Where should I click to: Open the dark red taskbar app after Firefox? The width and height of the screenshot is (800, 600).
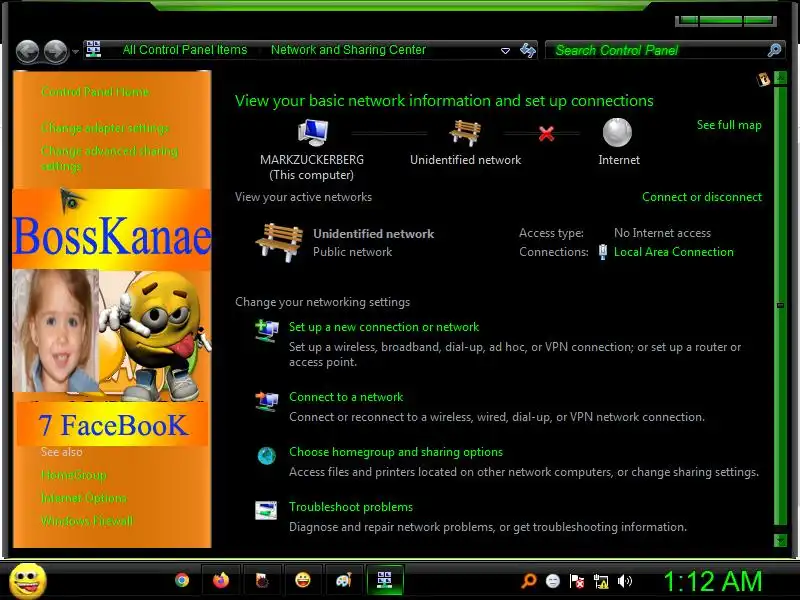262,581
